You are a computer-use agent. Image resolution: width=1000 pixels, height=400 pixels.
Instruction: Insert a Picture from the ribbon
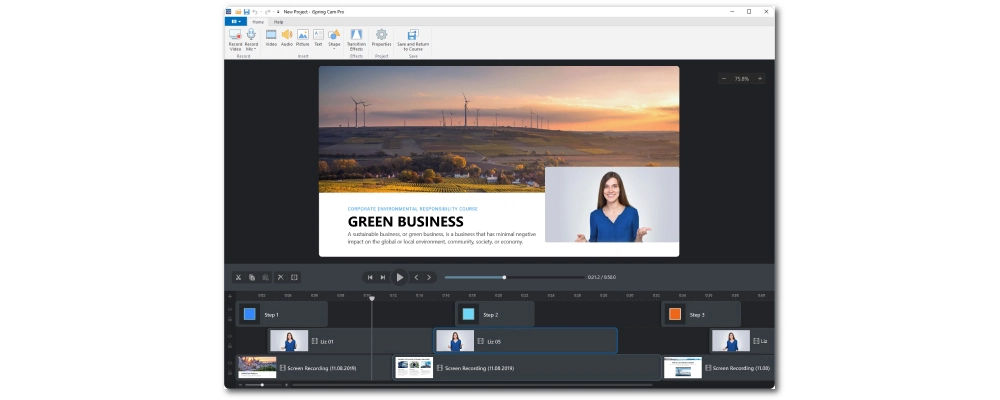302,35
